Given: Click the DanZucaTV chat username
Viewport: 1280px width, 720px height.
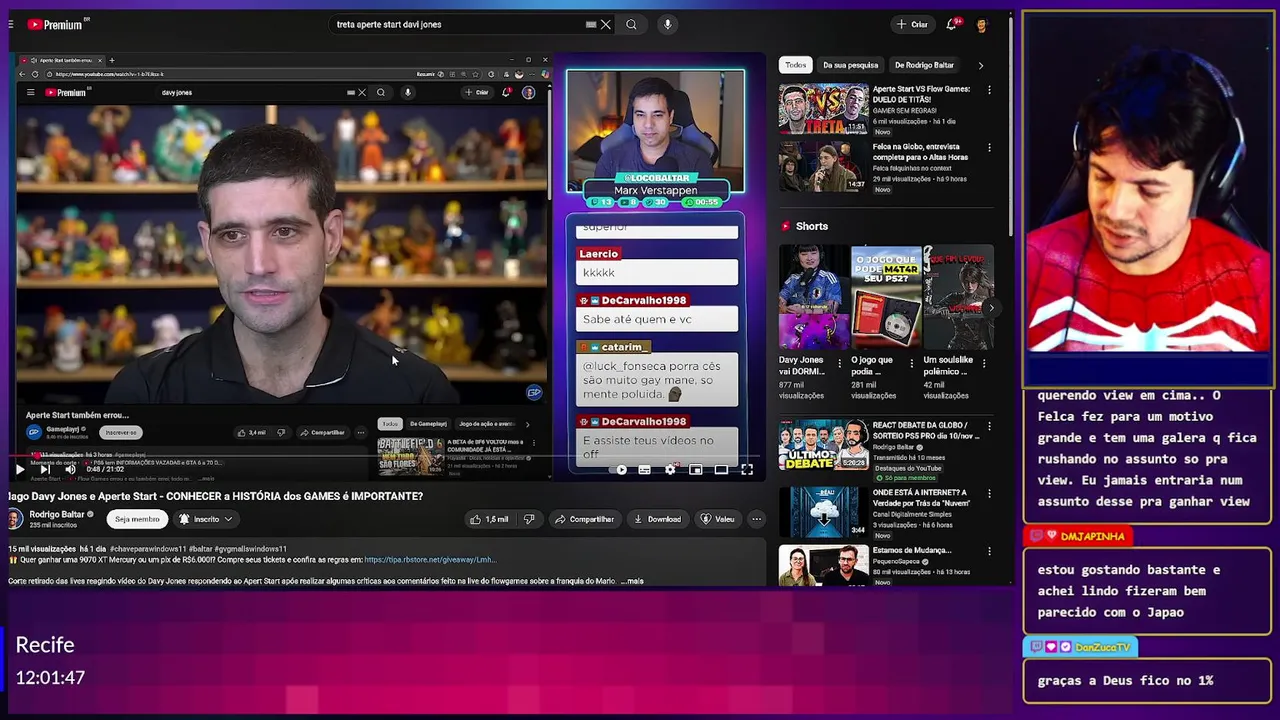Looking at the screenshot, I should coord(1103,647).
